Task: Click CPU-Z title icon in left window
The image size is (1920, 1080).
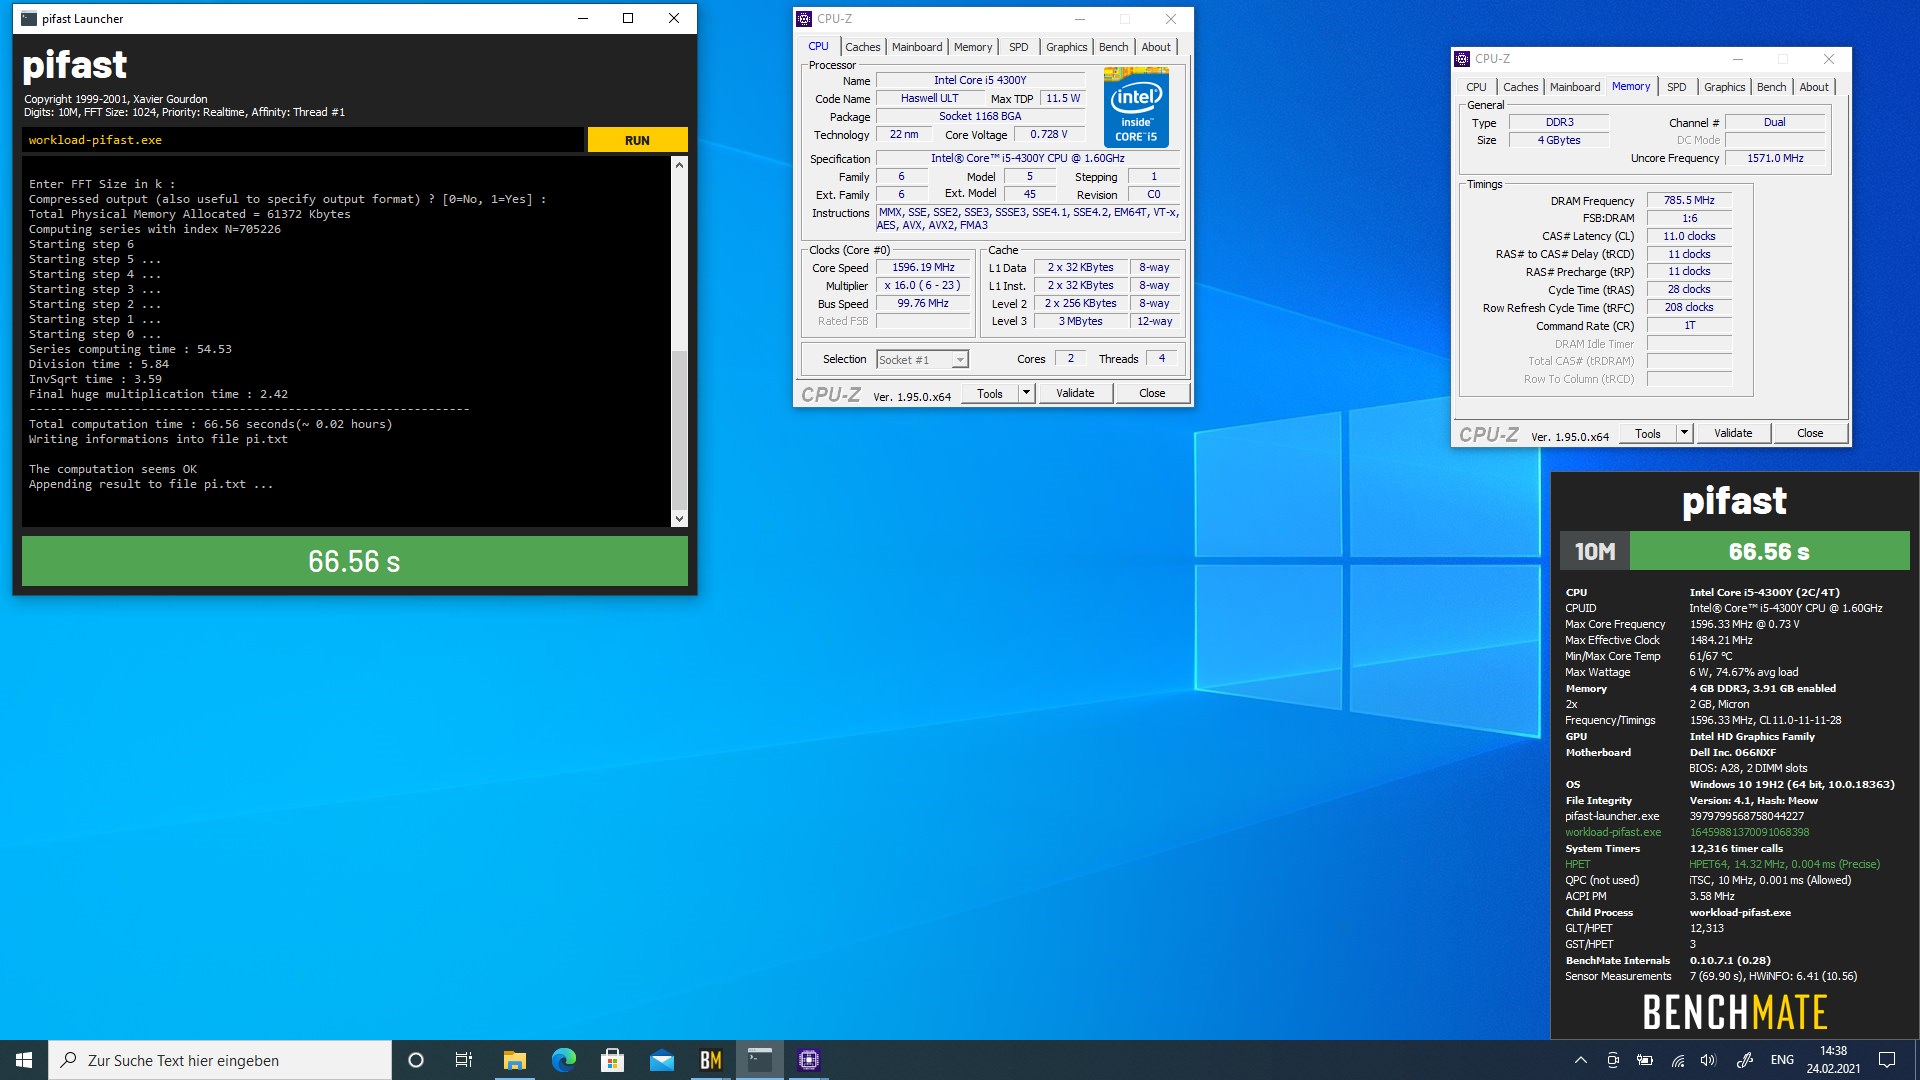Action: pyautogui.click(x=804, y=18)
